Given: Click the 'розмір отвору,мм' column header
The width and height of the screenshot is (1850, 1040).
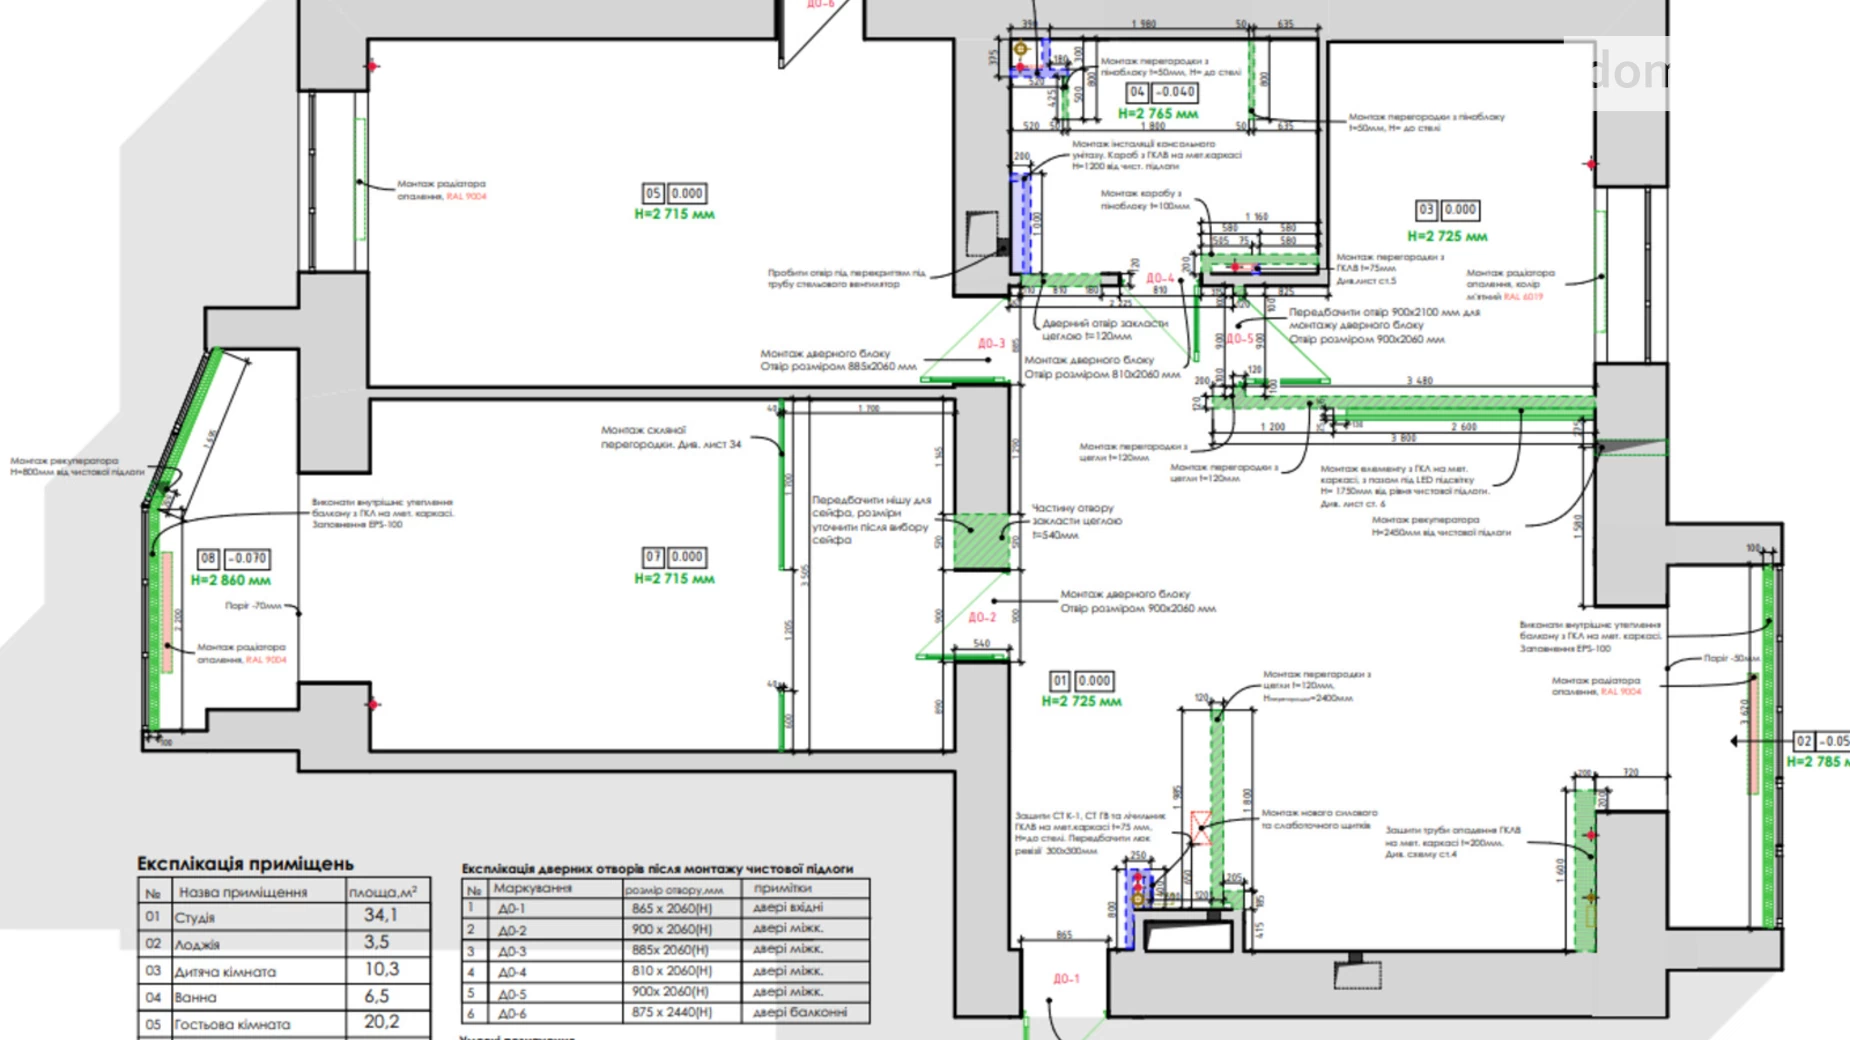Looking at the screenshot, I should (674, 890).
